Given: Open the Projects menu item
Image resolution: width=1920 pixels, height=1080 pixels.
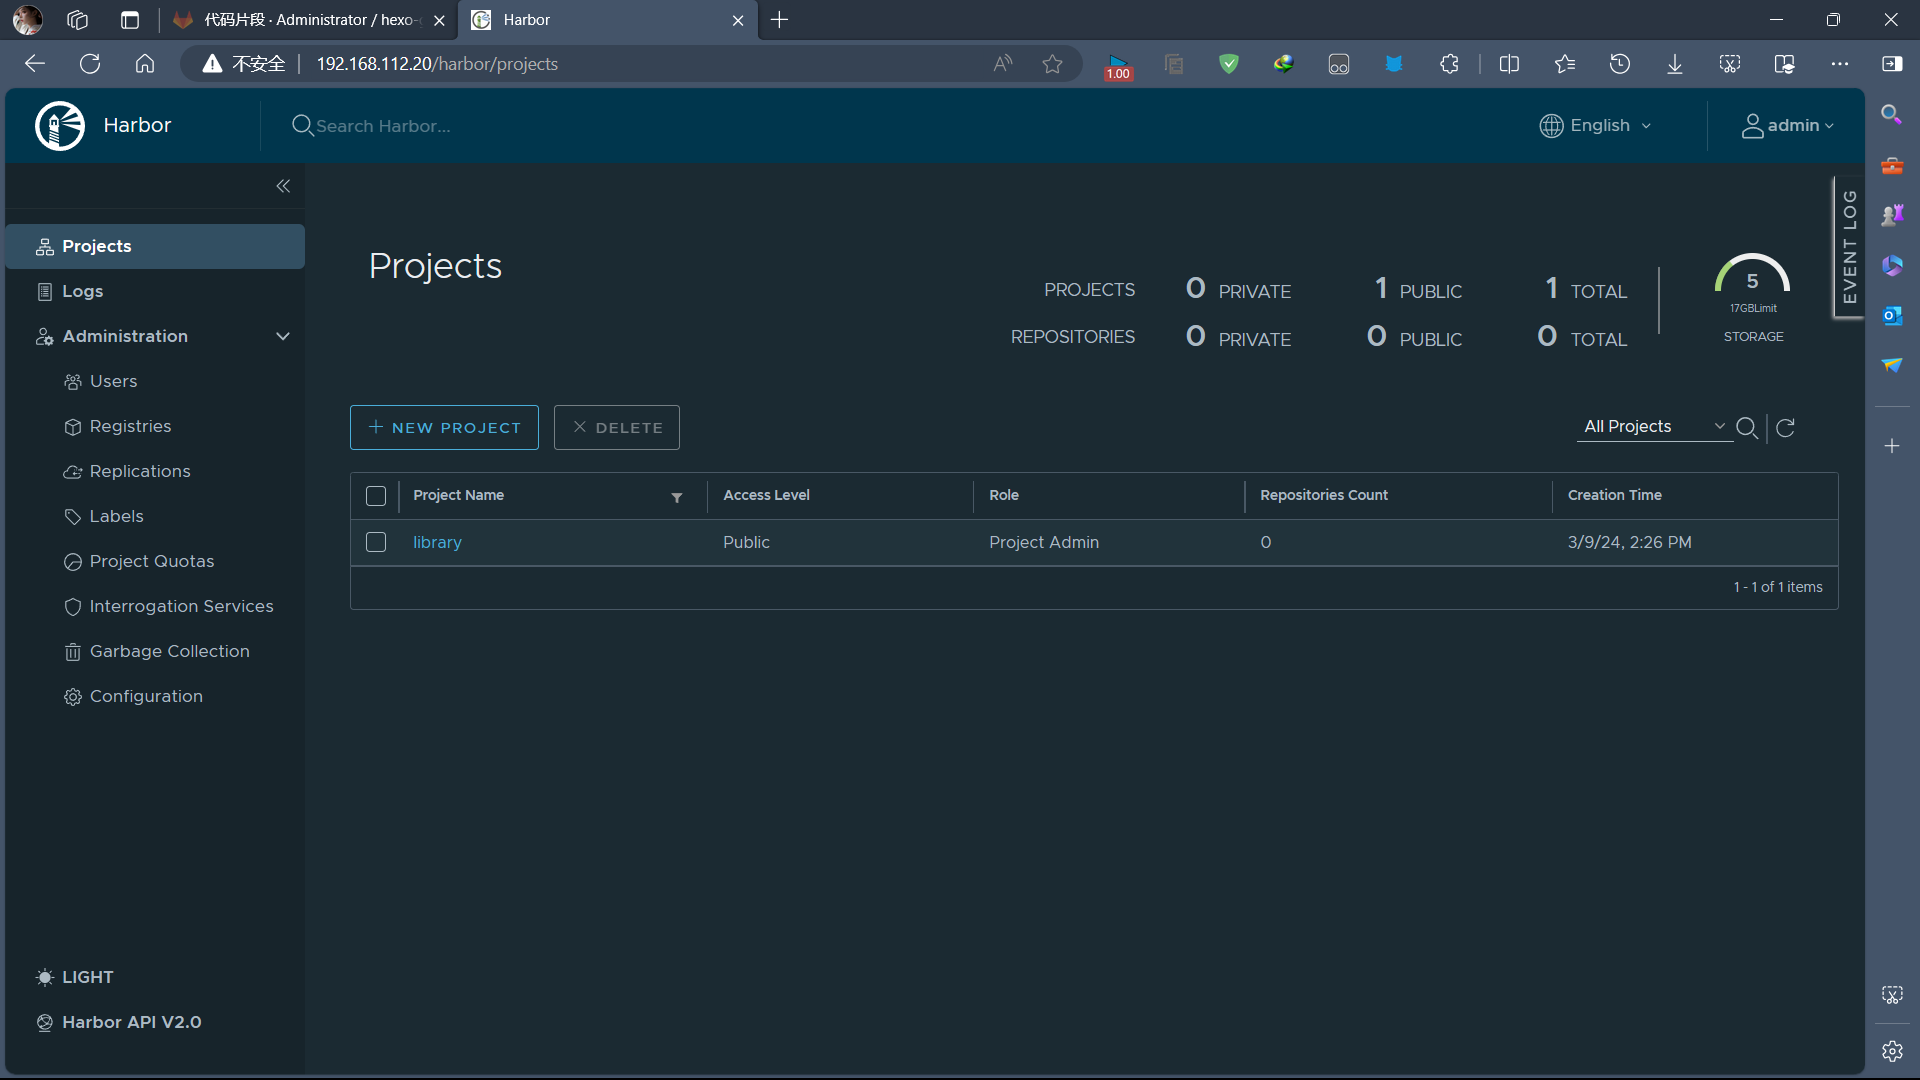Looking at the screenshot, I should tap(155, 247).
